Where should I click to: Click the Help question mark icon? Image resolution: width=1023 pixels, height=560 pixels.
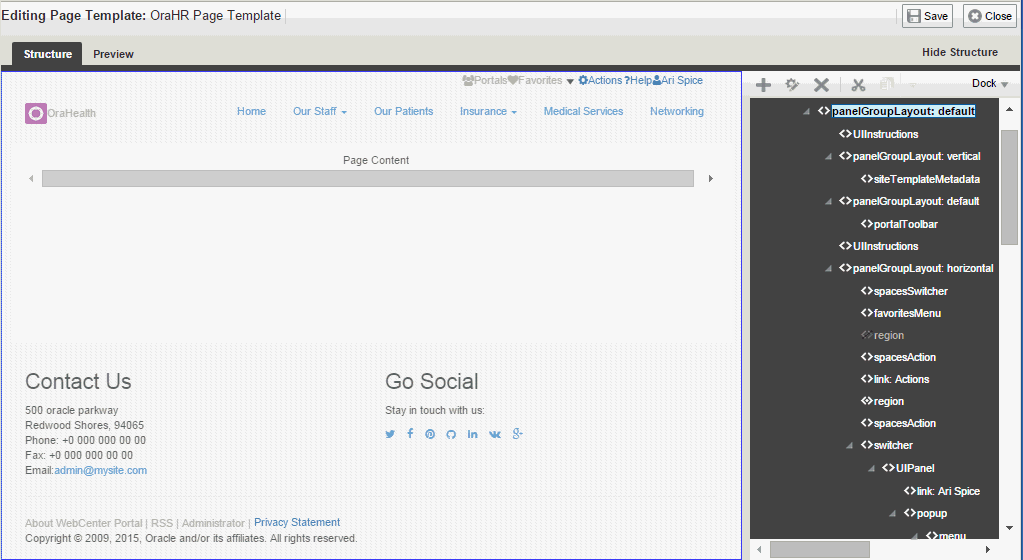pos(627,80)
